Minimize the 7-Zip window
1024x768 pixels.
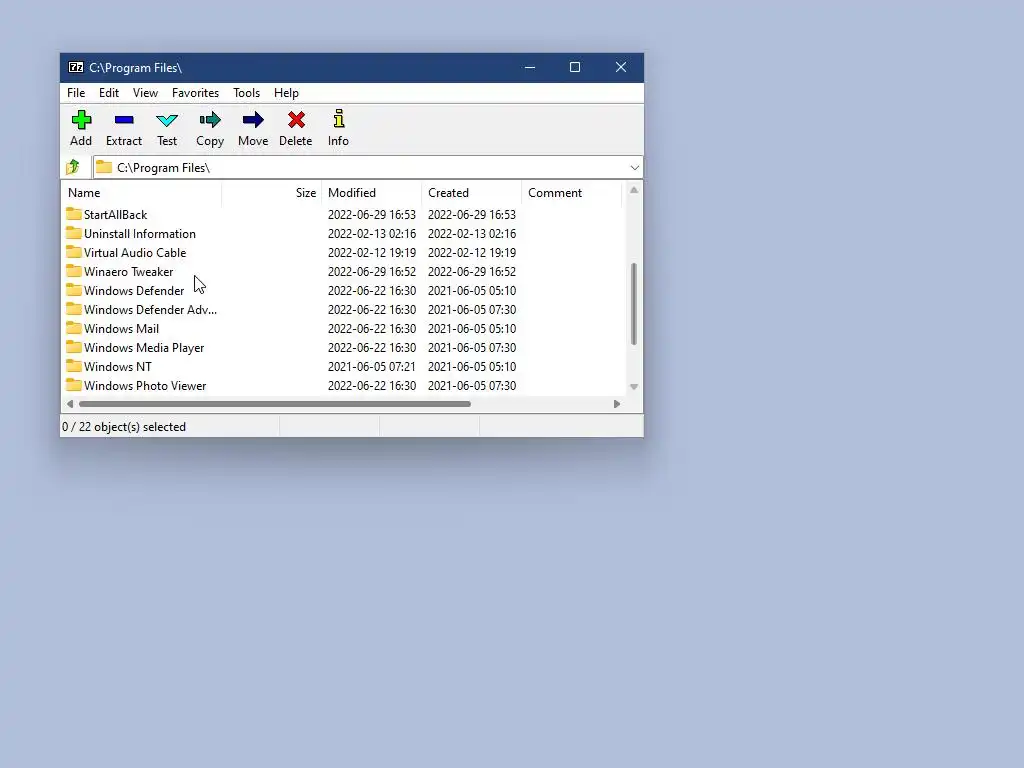(530, 67)
